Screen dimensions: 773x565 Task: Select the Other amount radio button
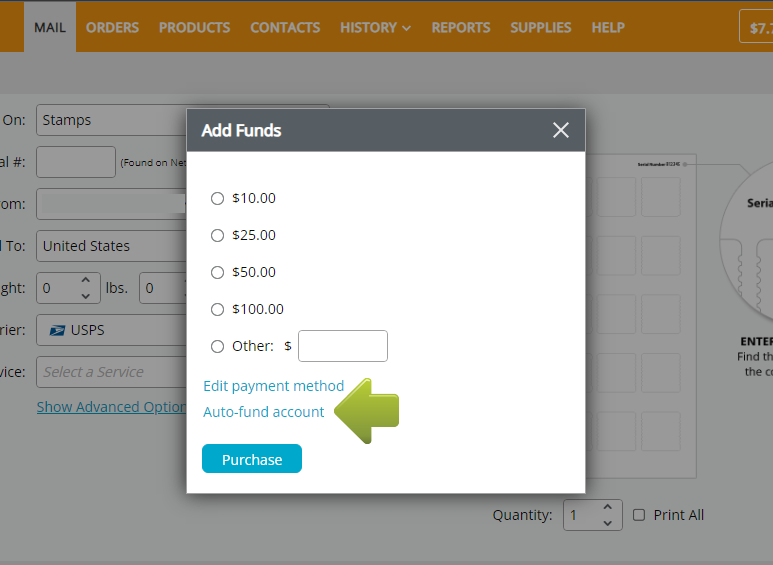click(217, 346)
